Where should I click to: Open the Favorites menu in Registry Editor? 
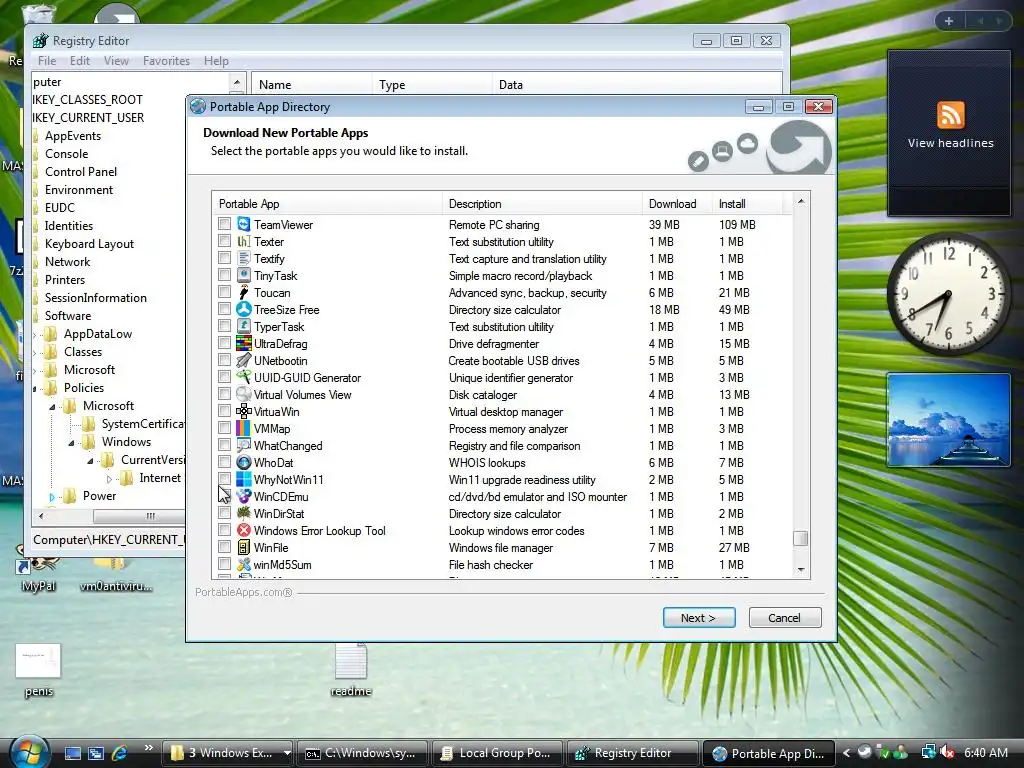coord(167,61)
